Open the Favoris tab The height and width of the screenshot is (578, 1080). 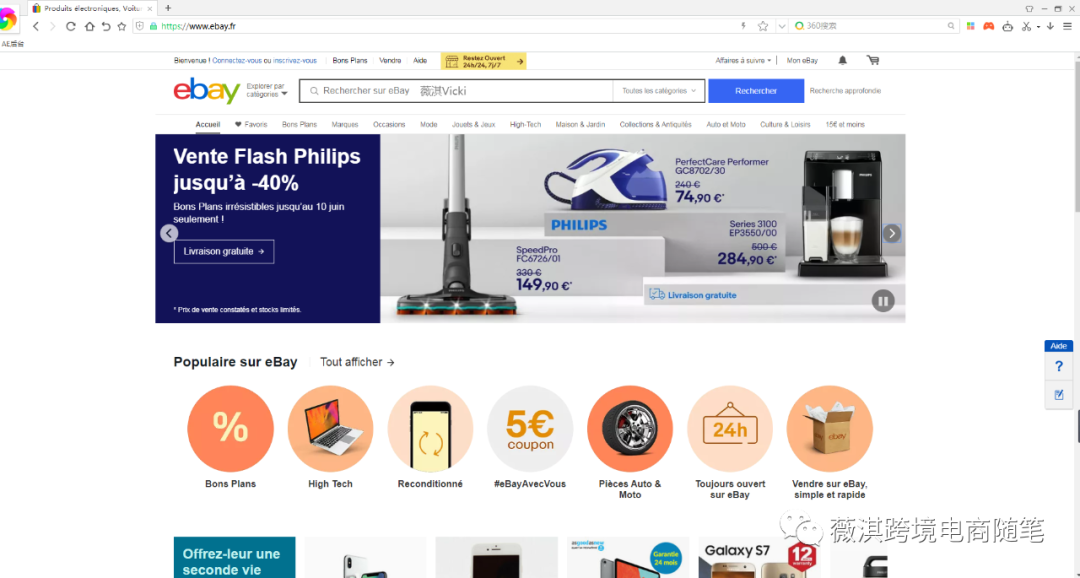[251, 125]
